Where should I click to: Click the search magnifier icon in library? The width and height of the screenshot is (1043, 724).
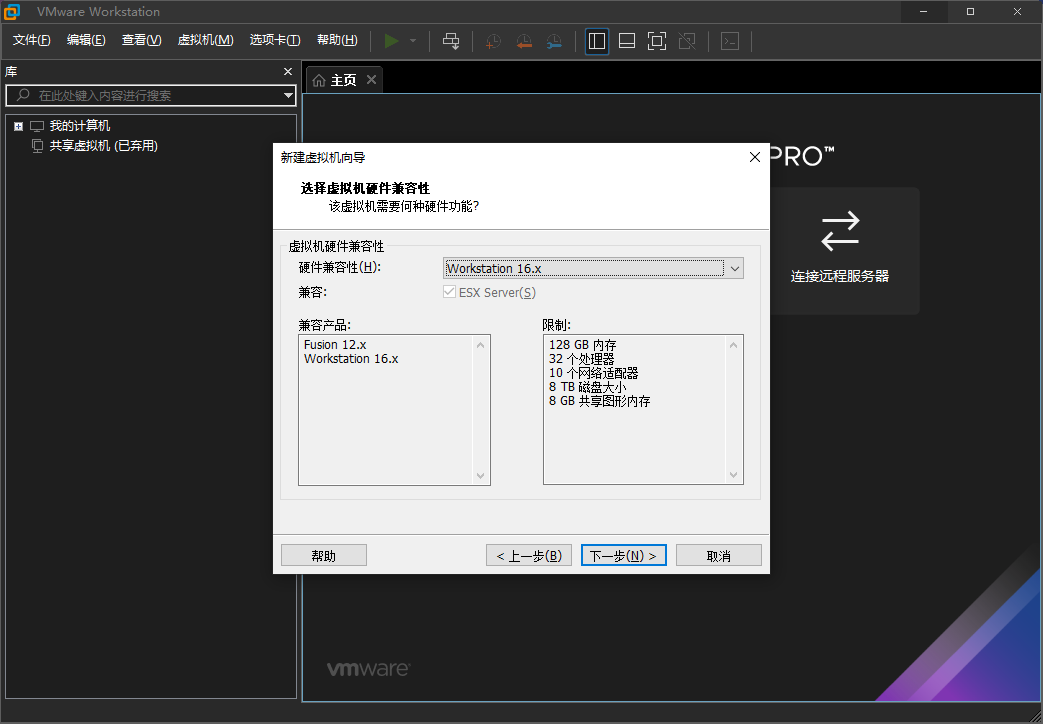click(x=23, y=95)
